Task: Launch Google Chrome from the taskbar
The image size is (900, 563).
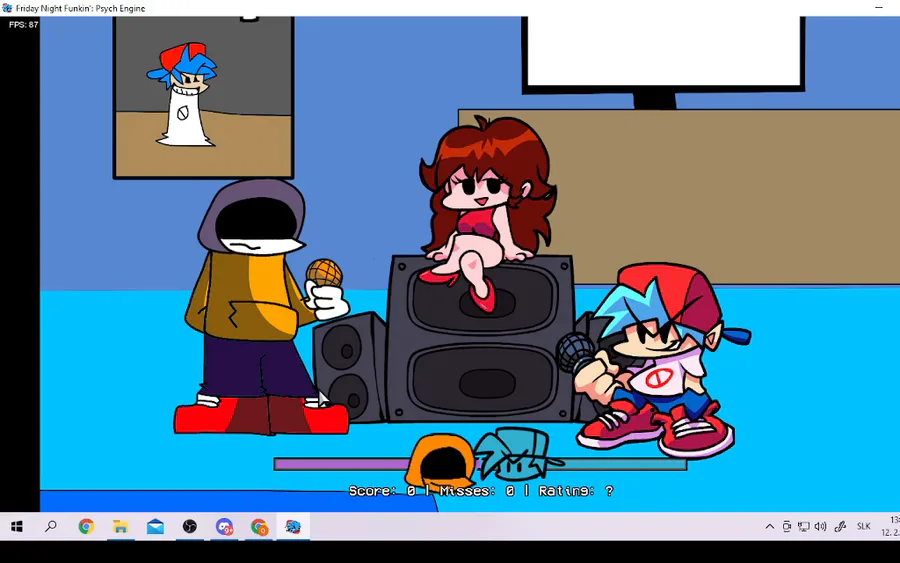Action: [86, 526]
